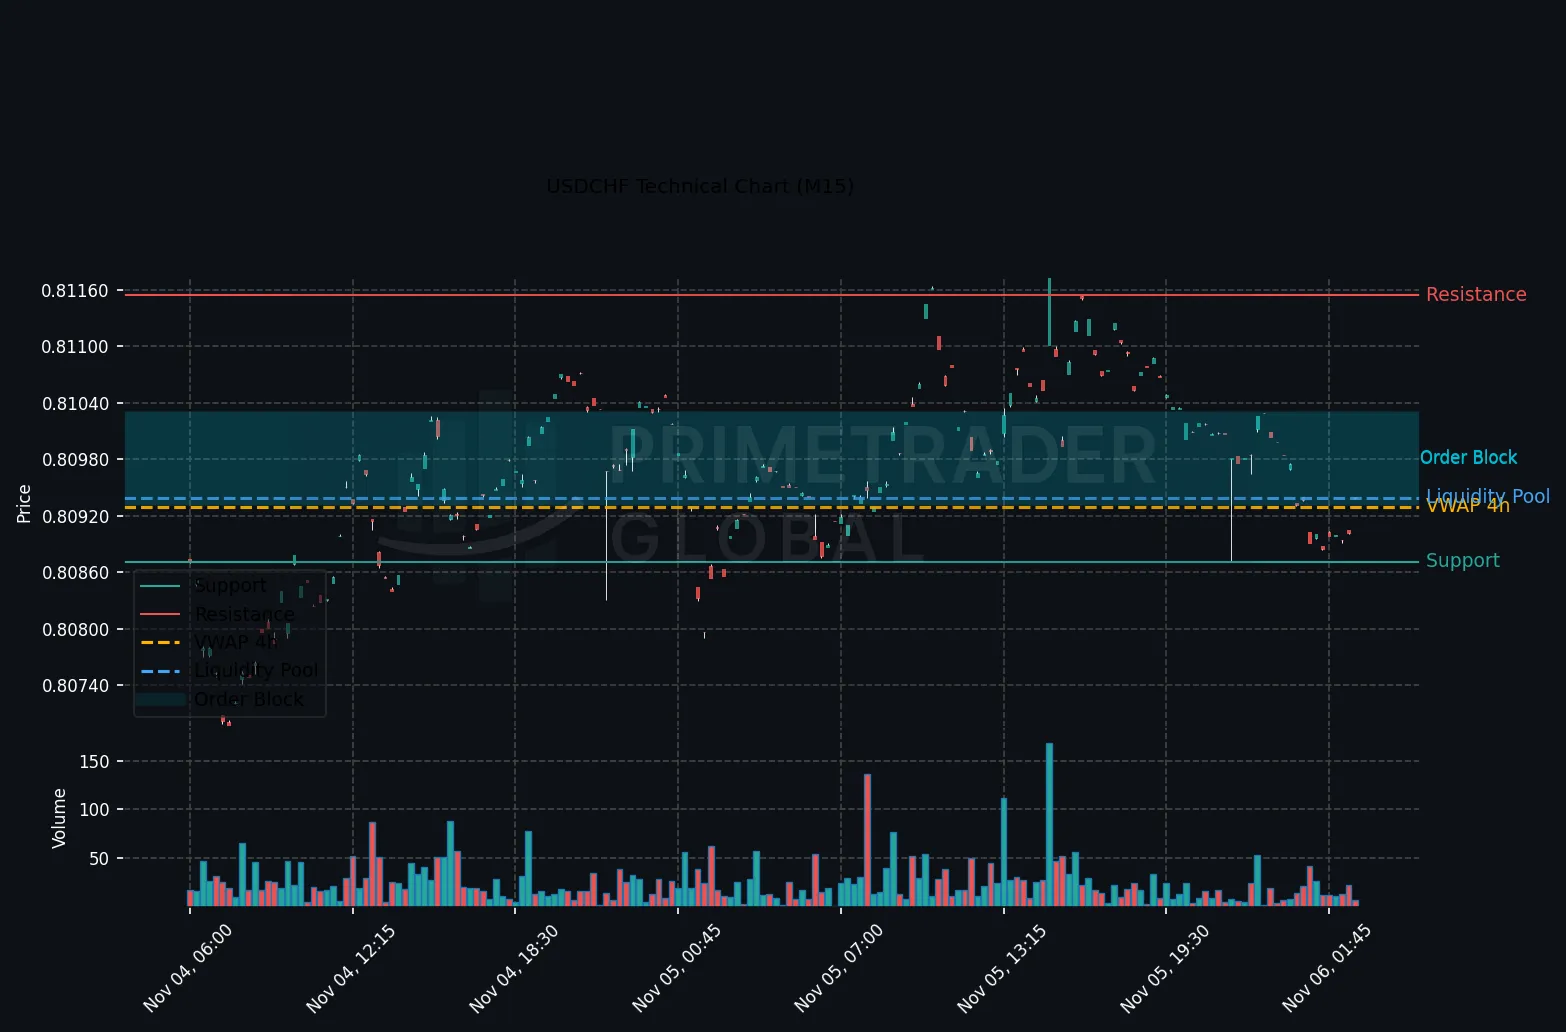1566x1032 pixels.
Task: Click the Price axis title
Action: point(25,503)
